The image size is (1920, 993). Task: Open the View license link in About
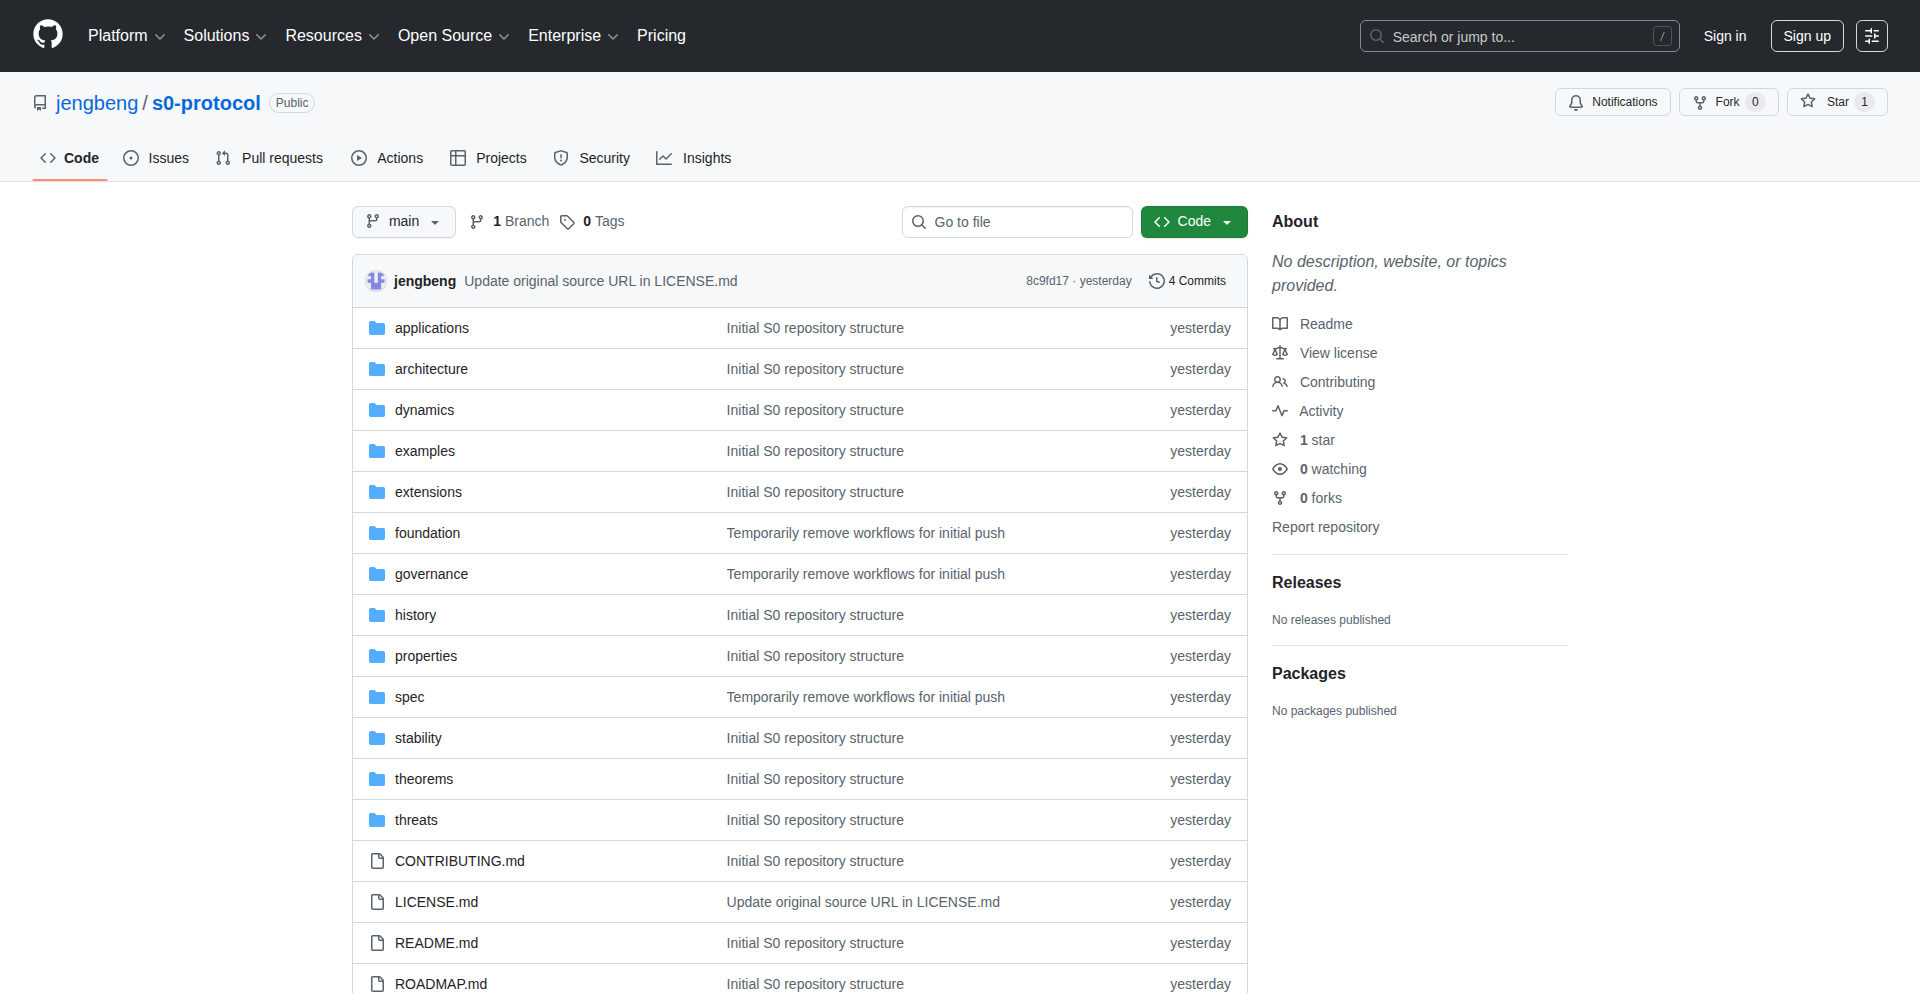(1338, 353)
